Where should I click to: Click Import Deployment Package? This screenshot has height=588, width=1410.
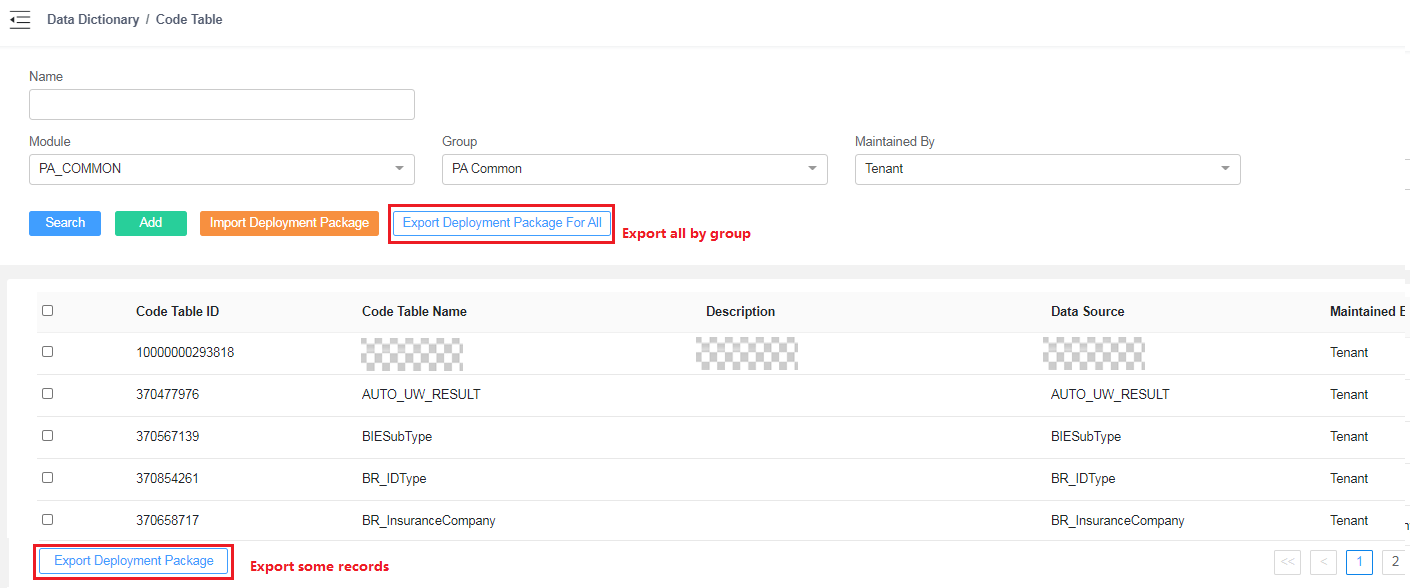289,223
